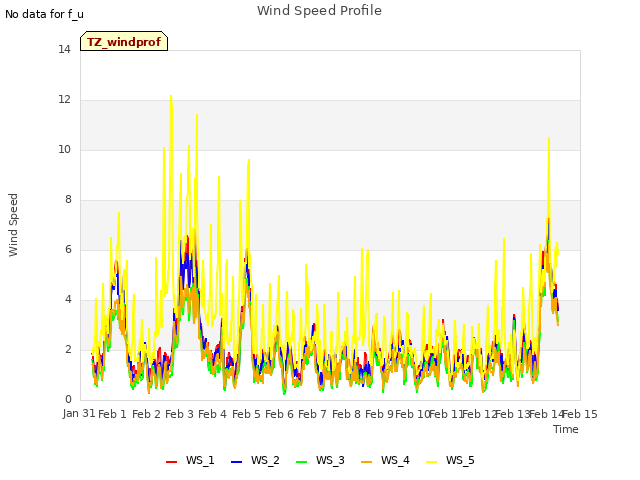Viewport: 640px width, 480px height.
Task: Toggle WS_5 legend entry
Action: click(450, 460)
